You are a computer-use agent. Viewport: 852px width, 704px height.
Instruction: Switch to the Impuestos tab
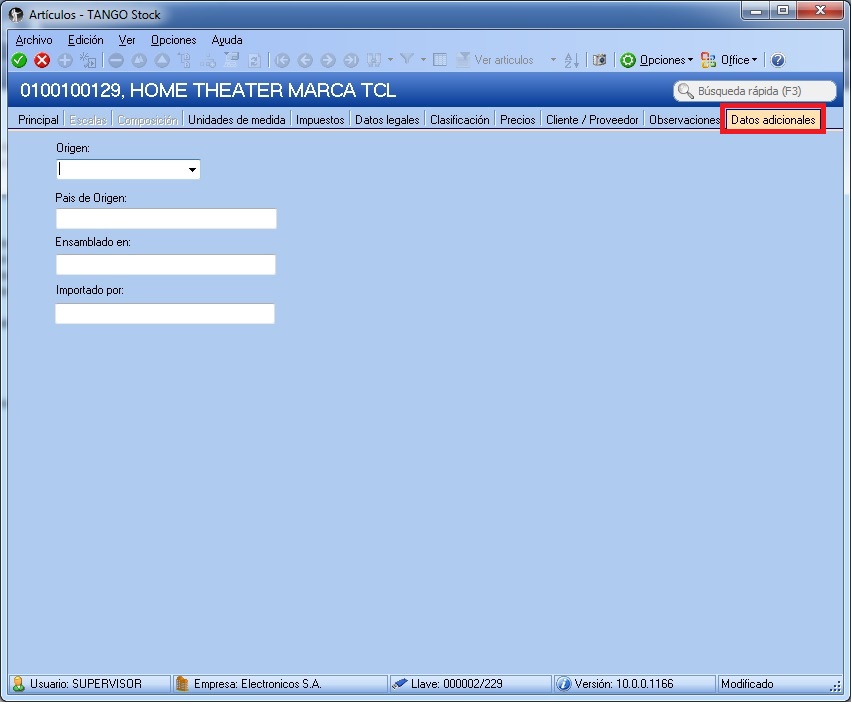point(320,120)
